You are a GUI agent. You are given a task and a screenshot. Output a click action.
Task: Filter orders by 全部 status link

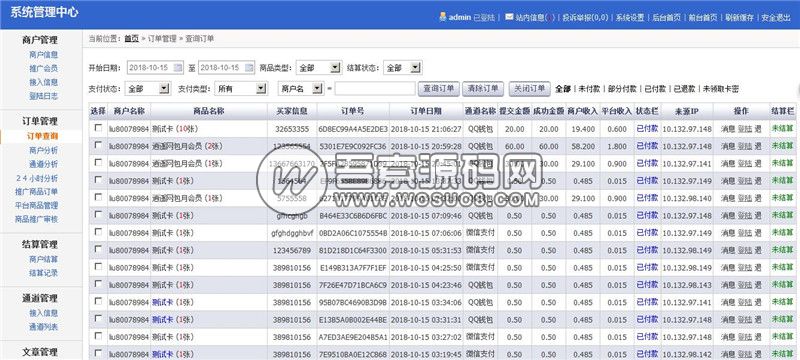coord(563,89)
